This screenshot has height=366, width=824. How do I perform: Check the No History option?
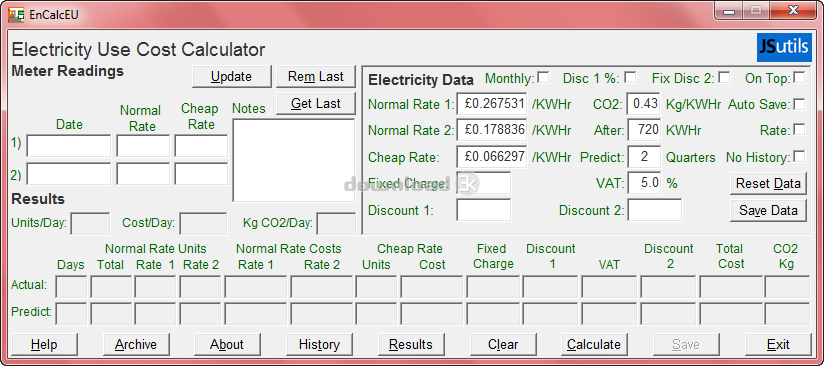(x=799, y=157)
